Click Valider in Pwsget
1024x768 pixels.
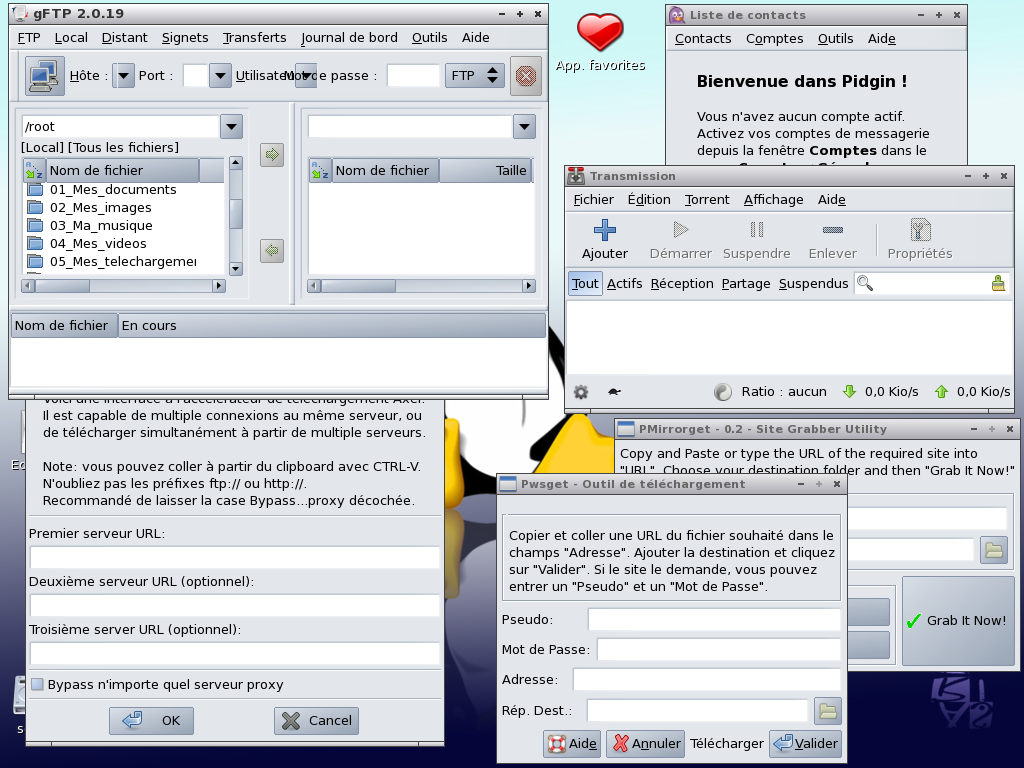click(x=805, y=744)
